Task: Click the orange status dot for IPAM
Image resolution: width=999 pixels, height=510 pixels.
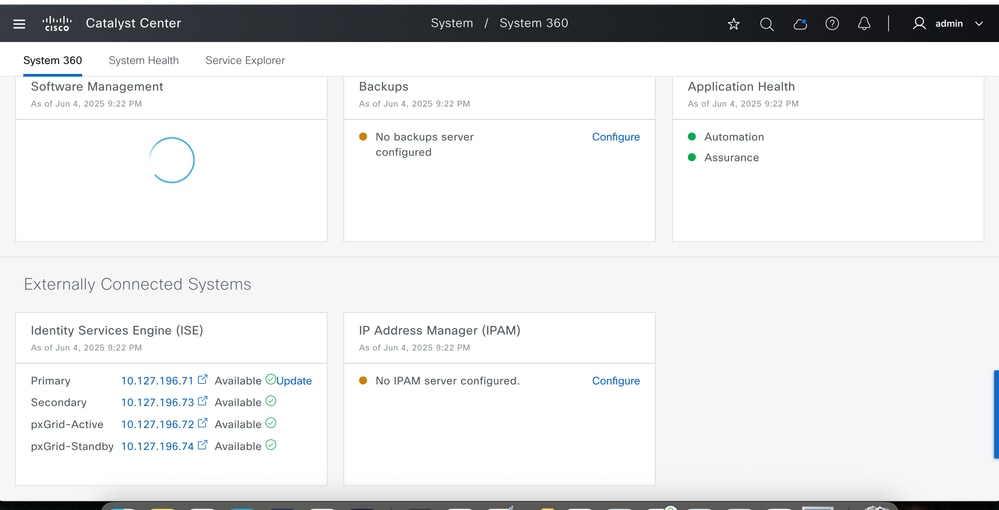Action: pos(363,381)
